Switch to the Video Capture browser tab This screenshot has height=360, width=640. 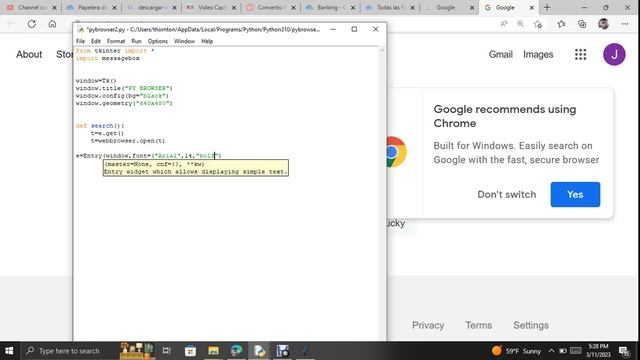(x=210, y=7)
